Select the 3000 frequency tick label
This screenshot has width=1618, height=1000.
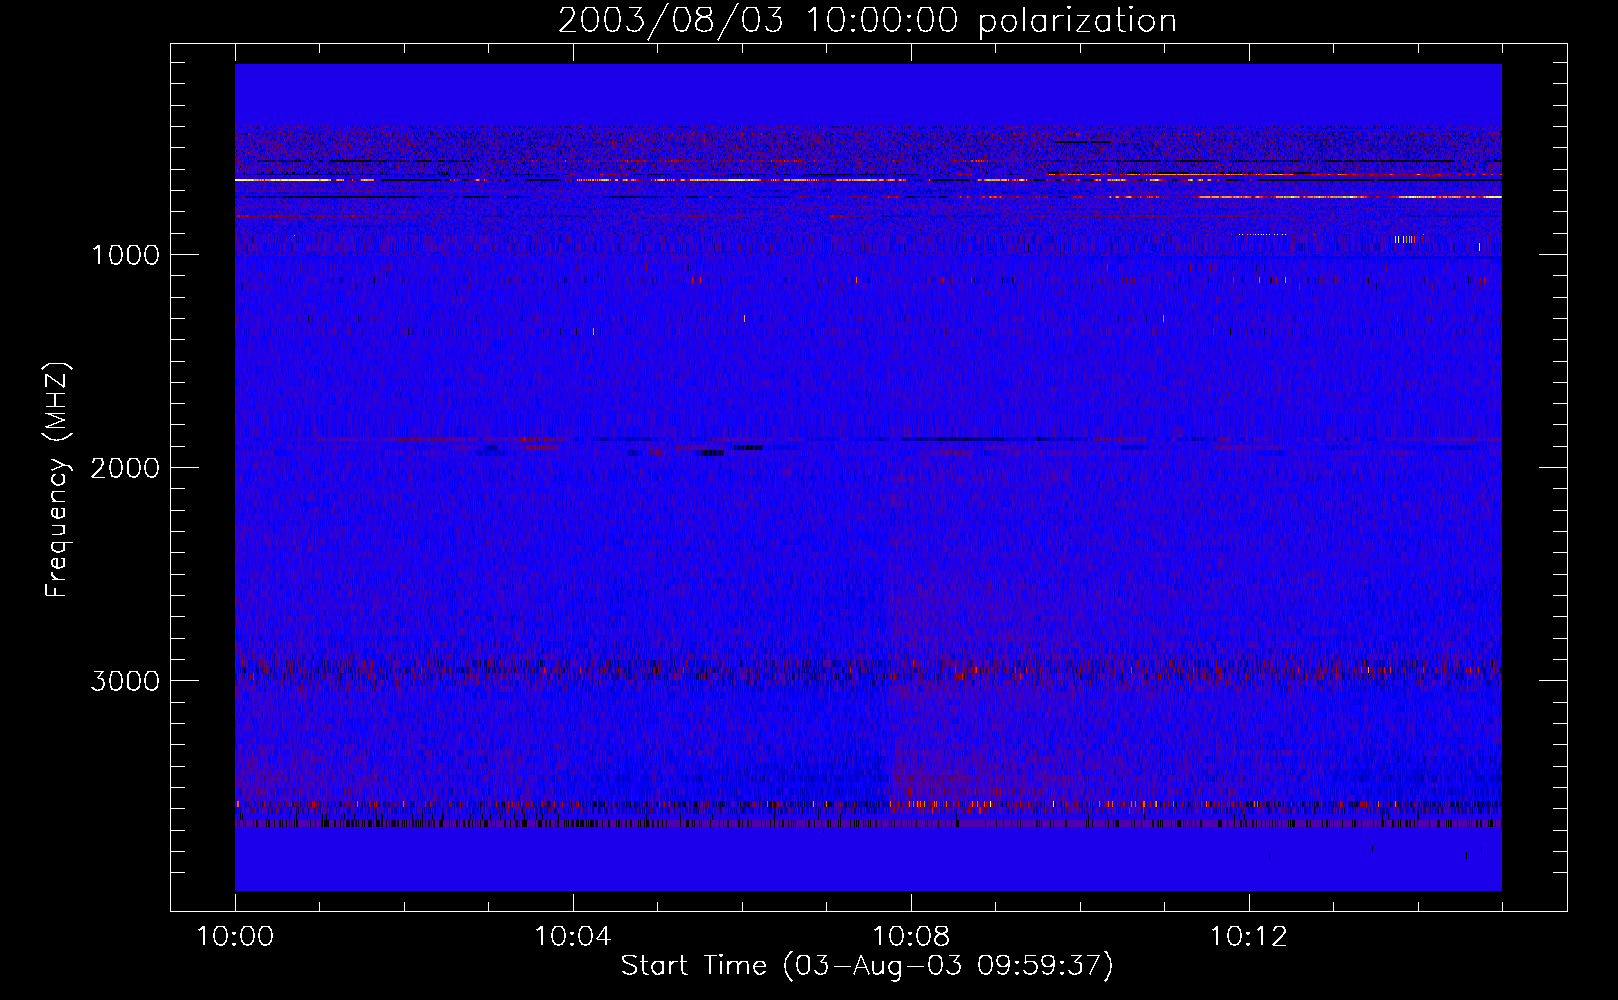click(x=125, y=681)
